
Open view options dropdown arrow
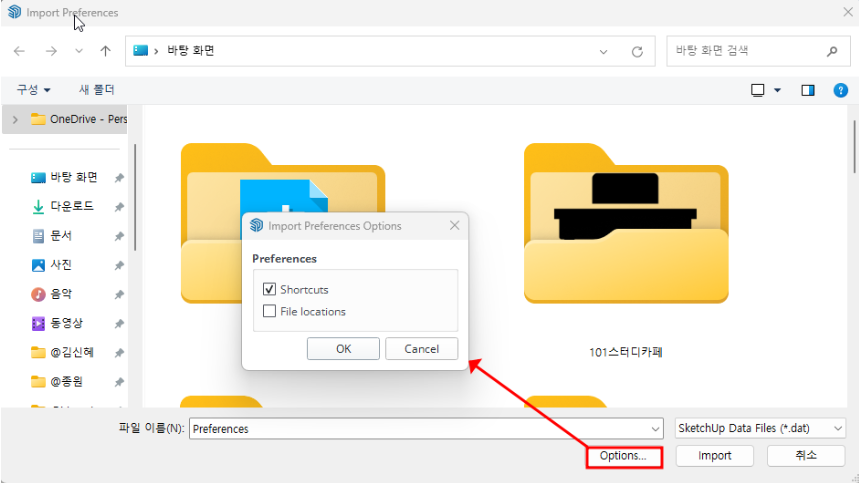(x=777, y=90)
